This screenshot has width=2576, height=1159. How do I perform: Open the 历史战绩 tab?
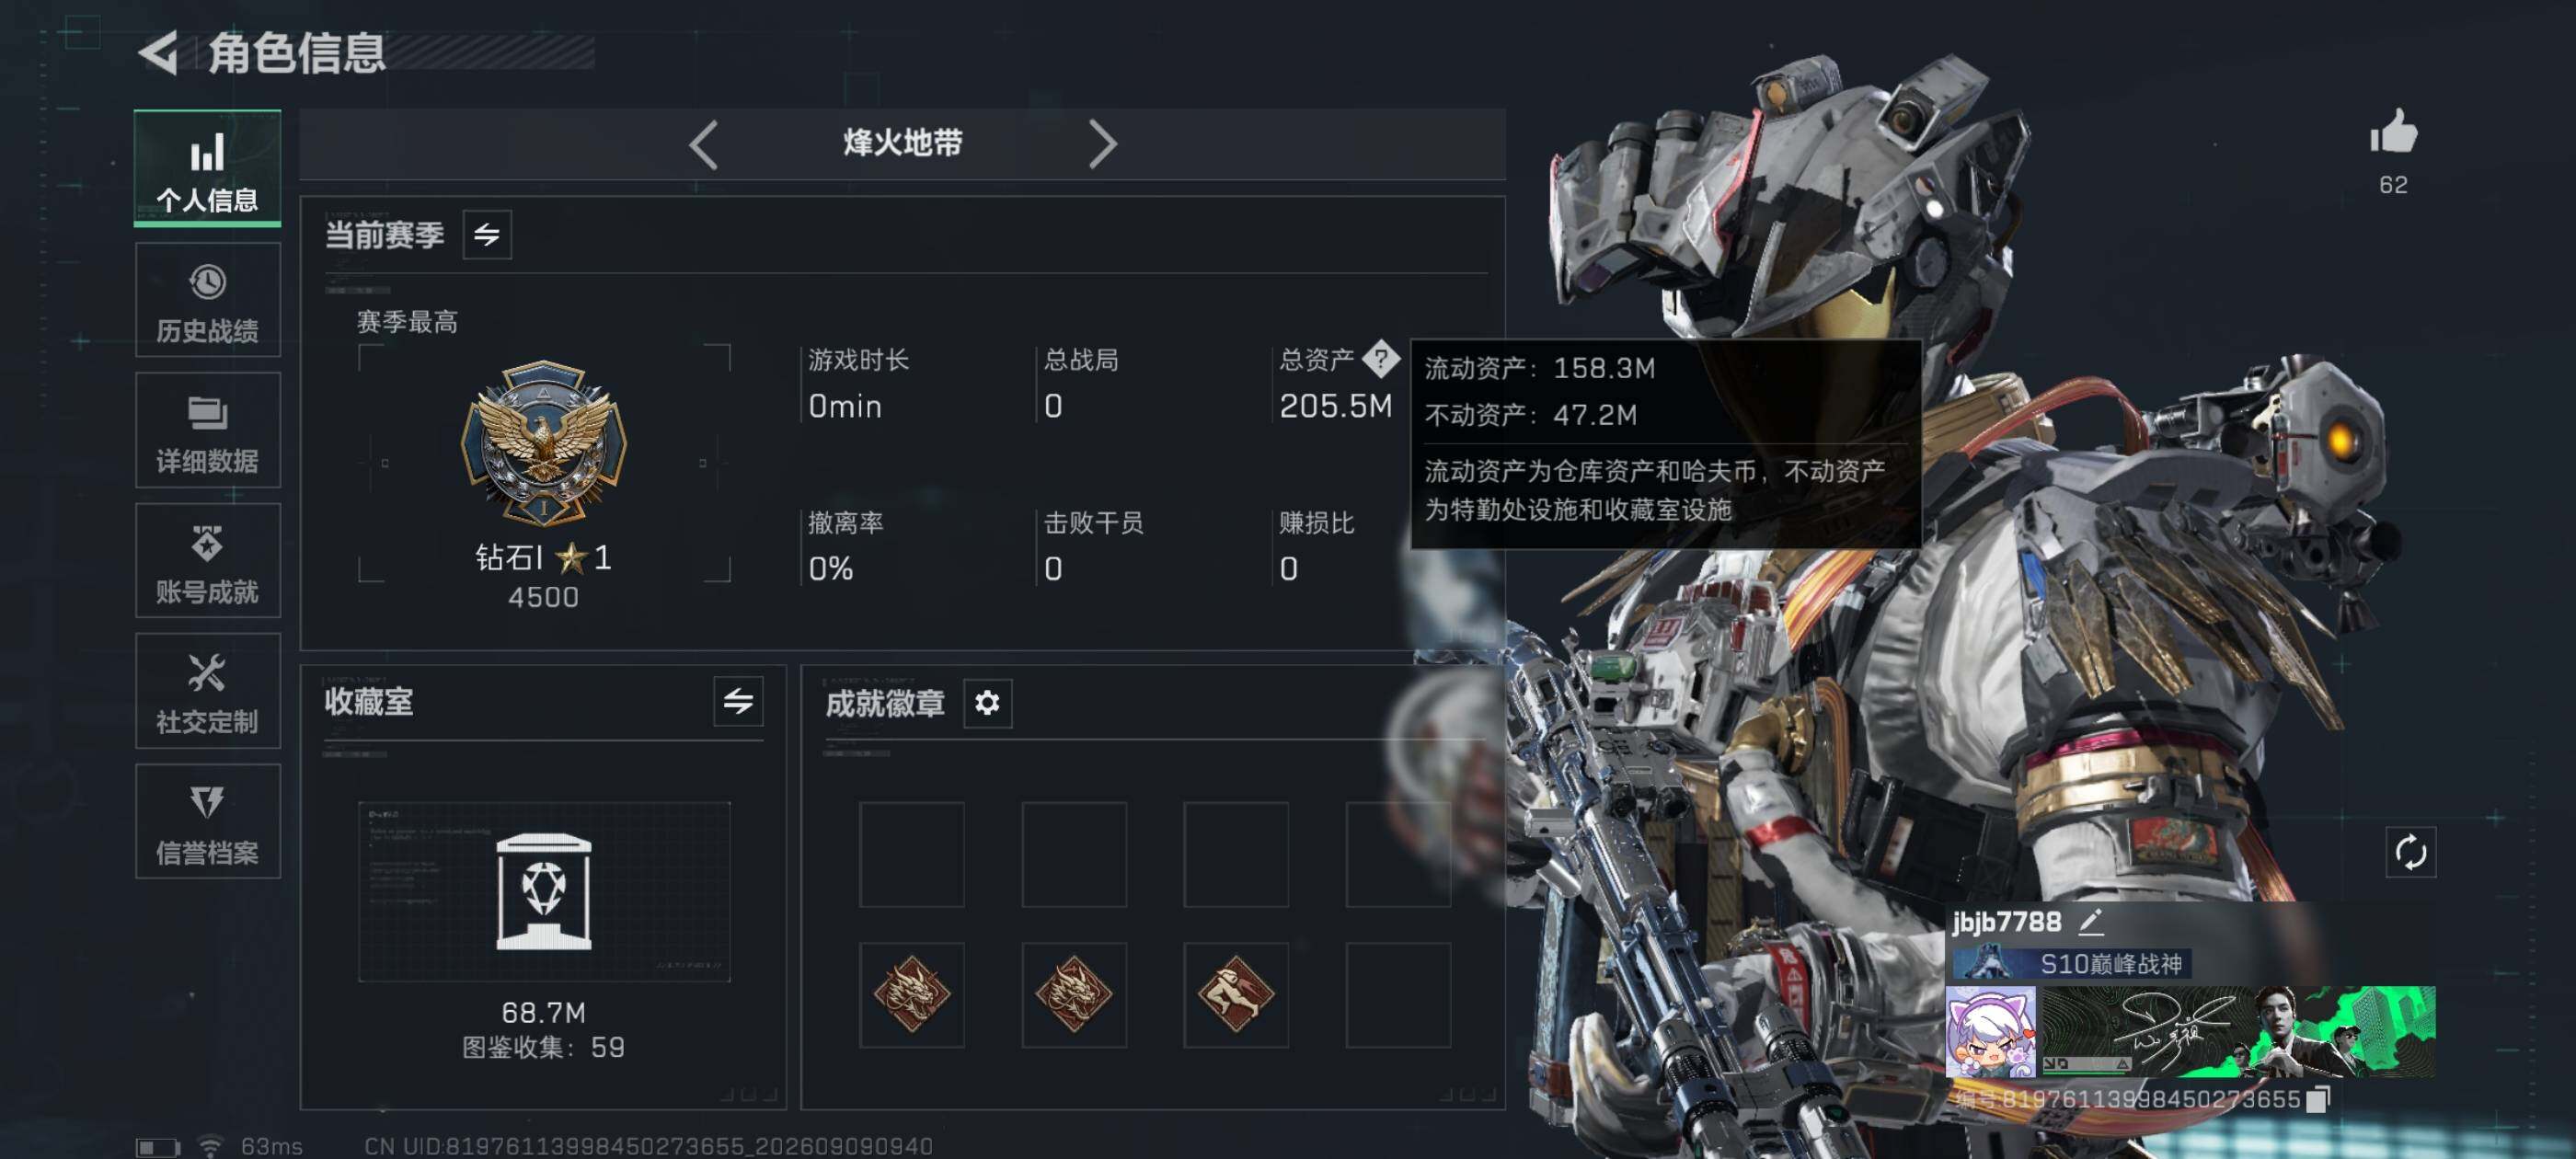pos(208,300)
